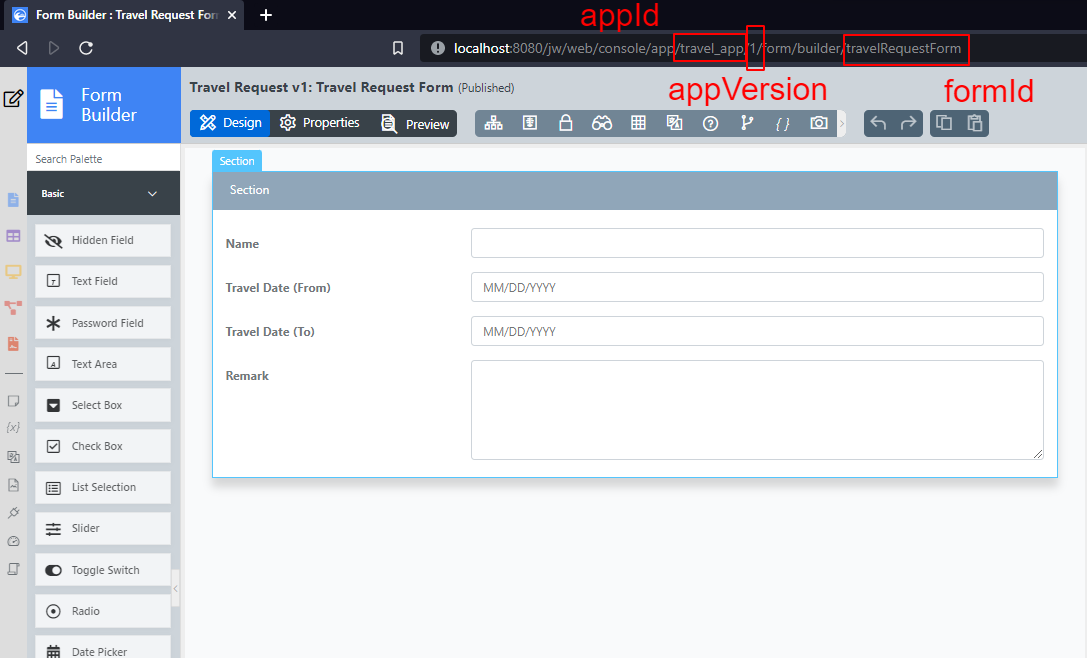
Task: Select the Toggle Switch palette element
Action: pos(103,570)
